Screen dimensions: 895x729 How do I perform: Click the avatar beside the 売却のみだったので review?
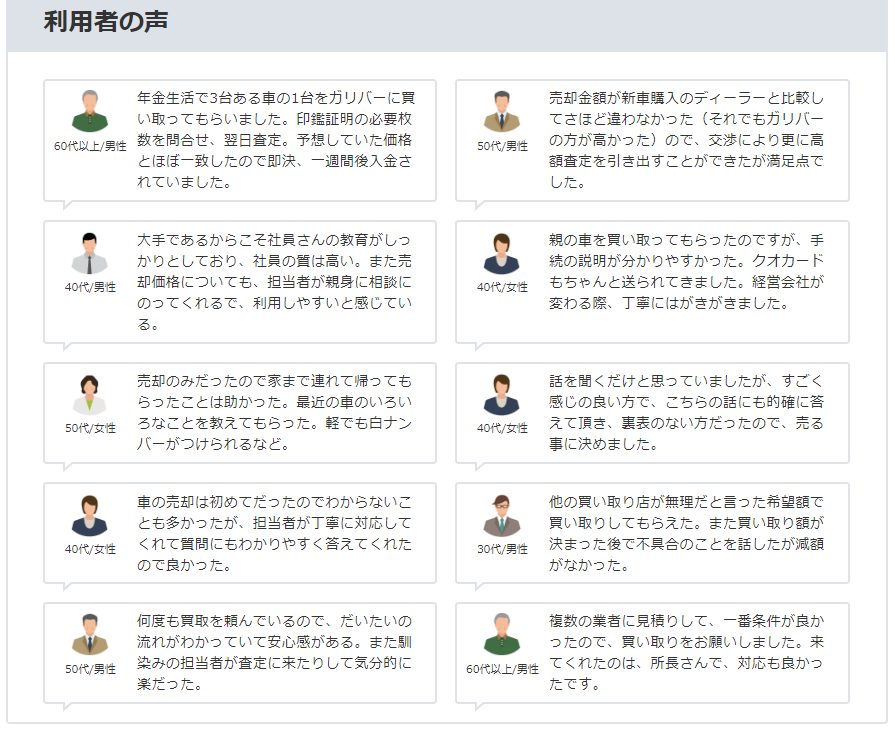point(90,394)
